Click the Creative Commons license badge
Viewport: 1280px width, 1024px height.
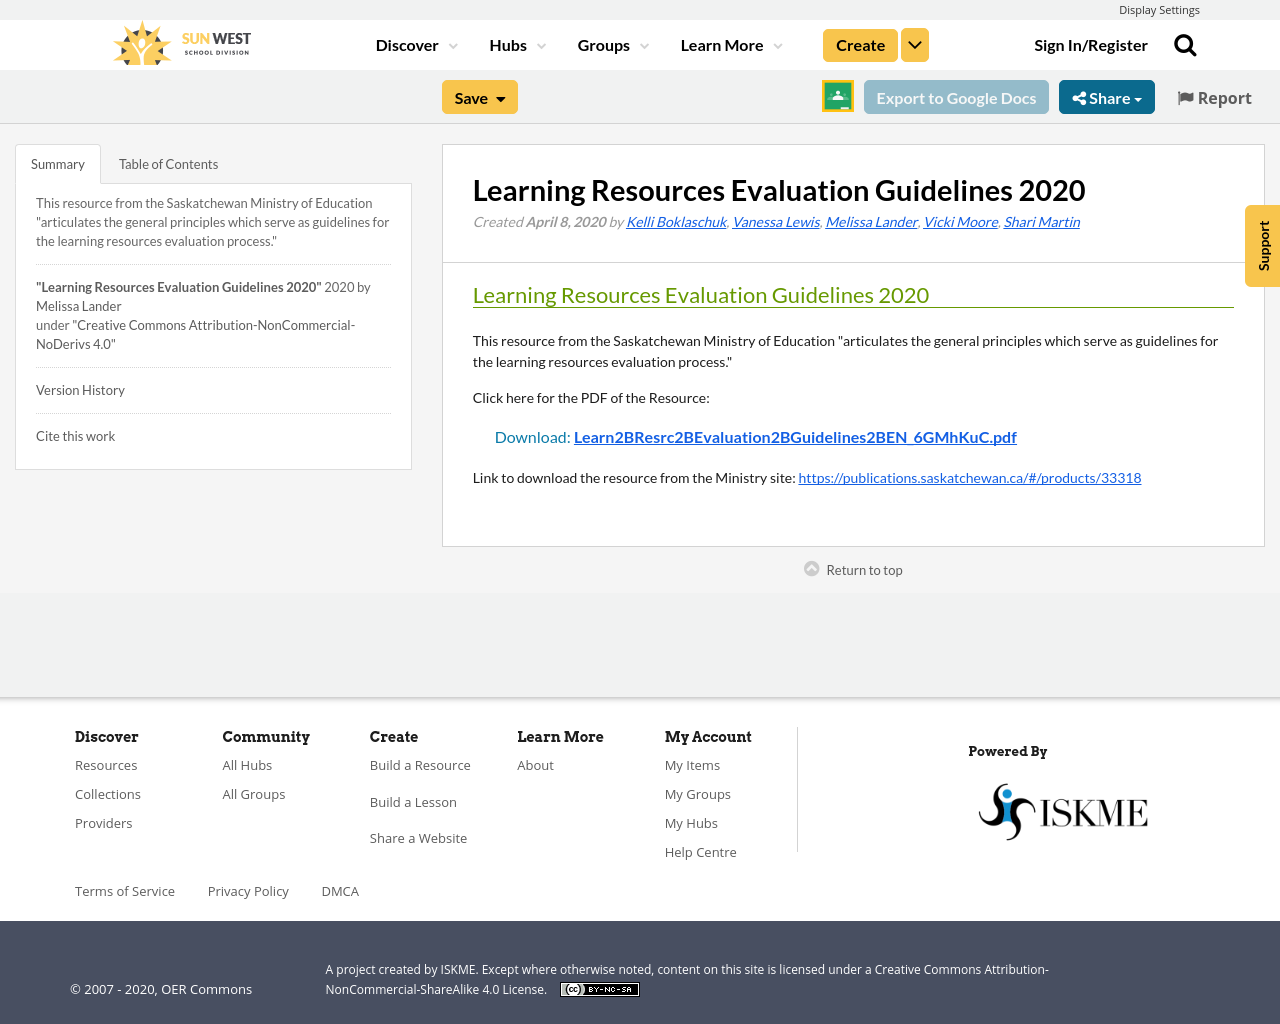coord(599,988)
